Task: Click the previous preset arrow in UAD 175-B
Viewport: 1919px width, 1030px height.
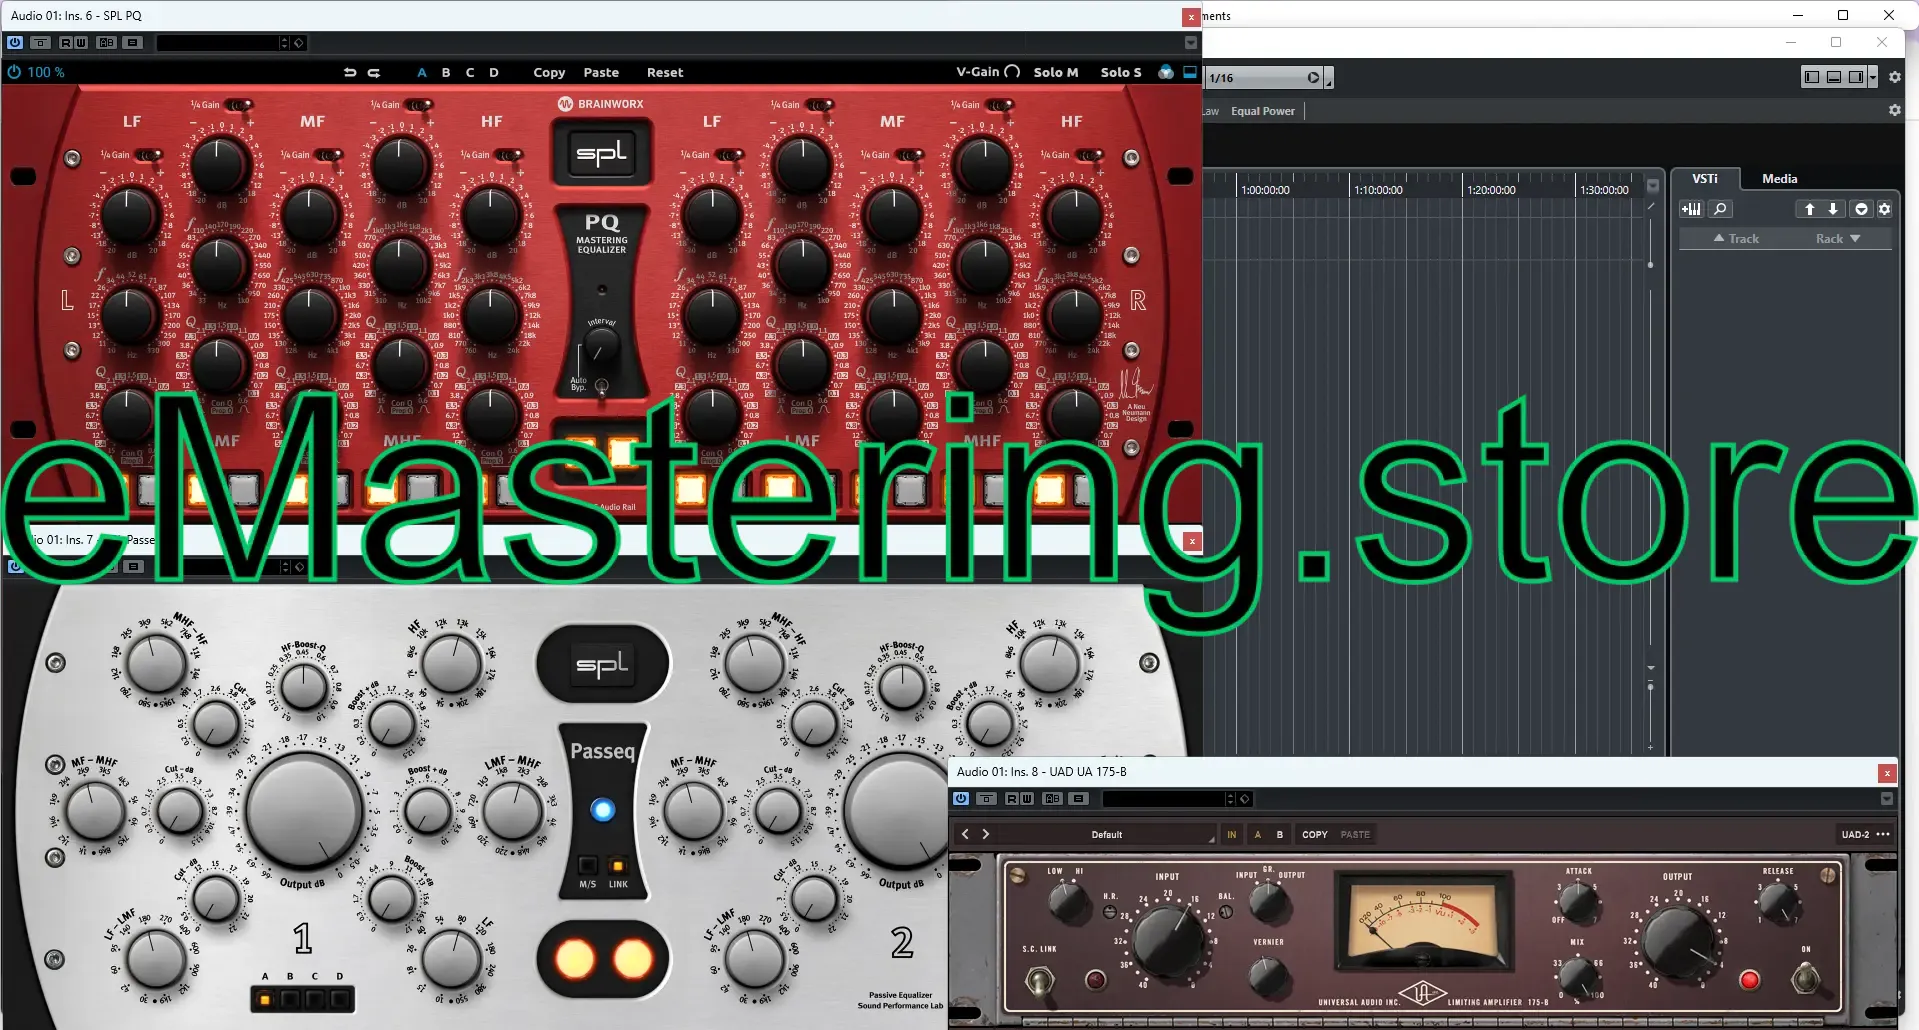Action: click(x=965, y=834)
